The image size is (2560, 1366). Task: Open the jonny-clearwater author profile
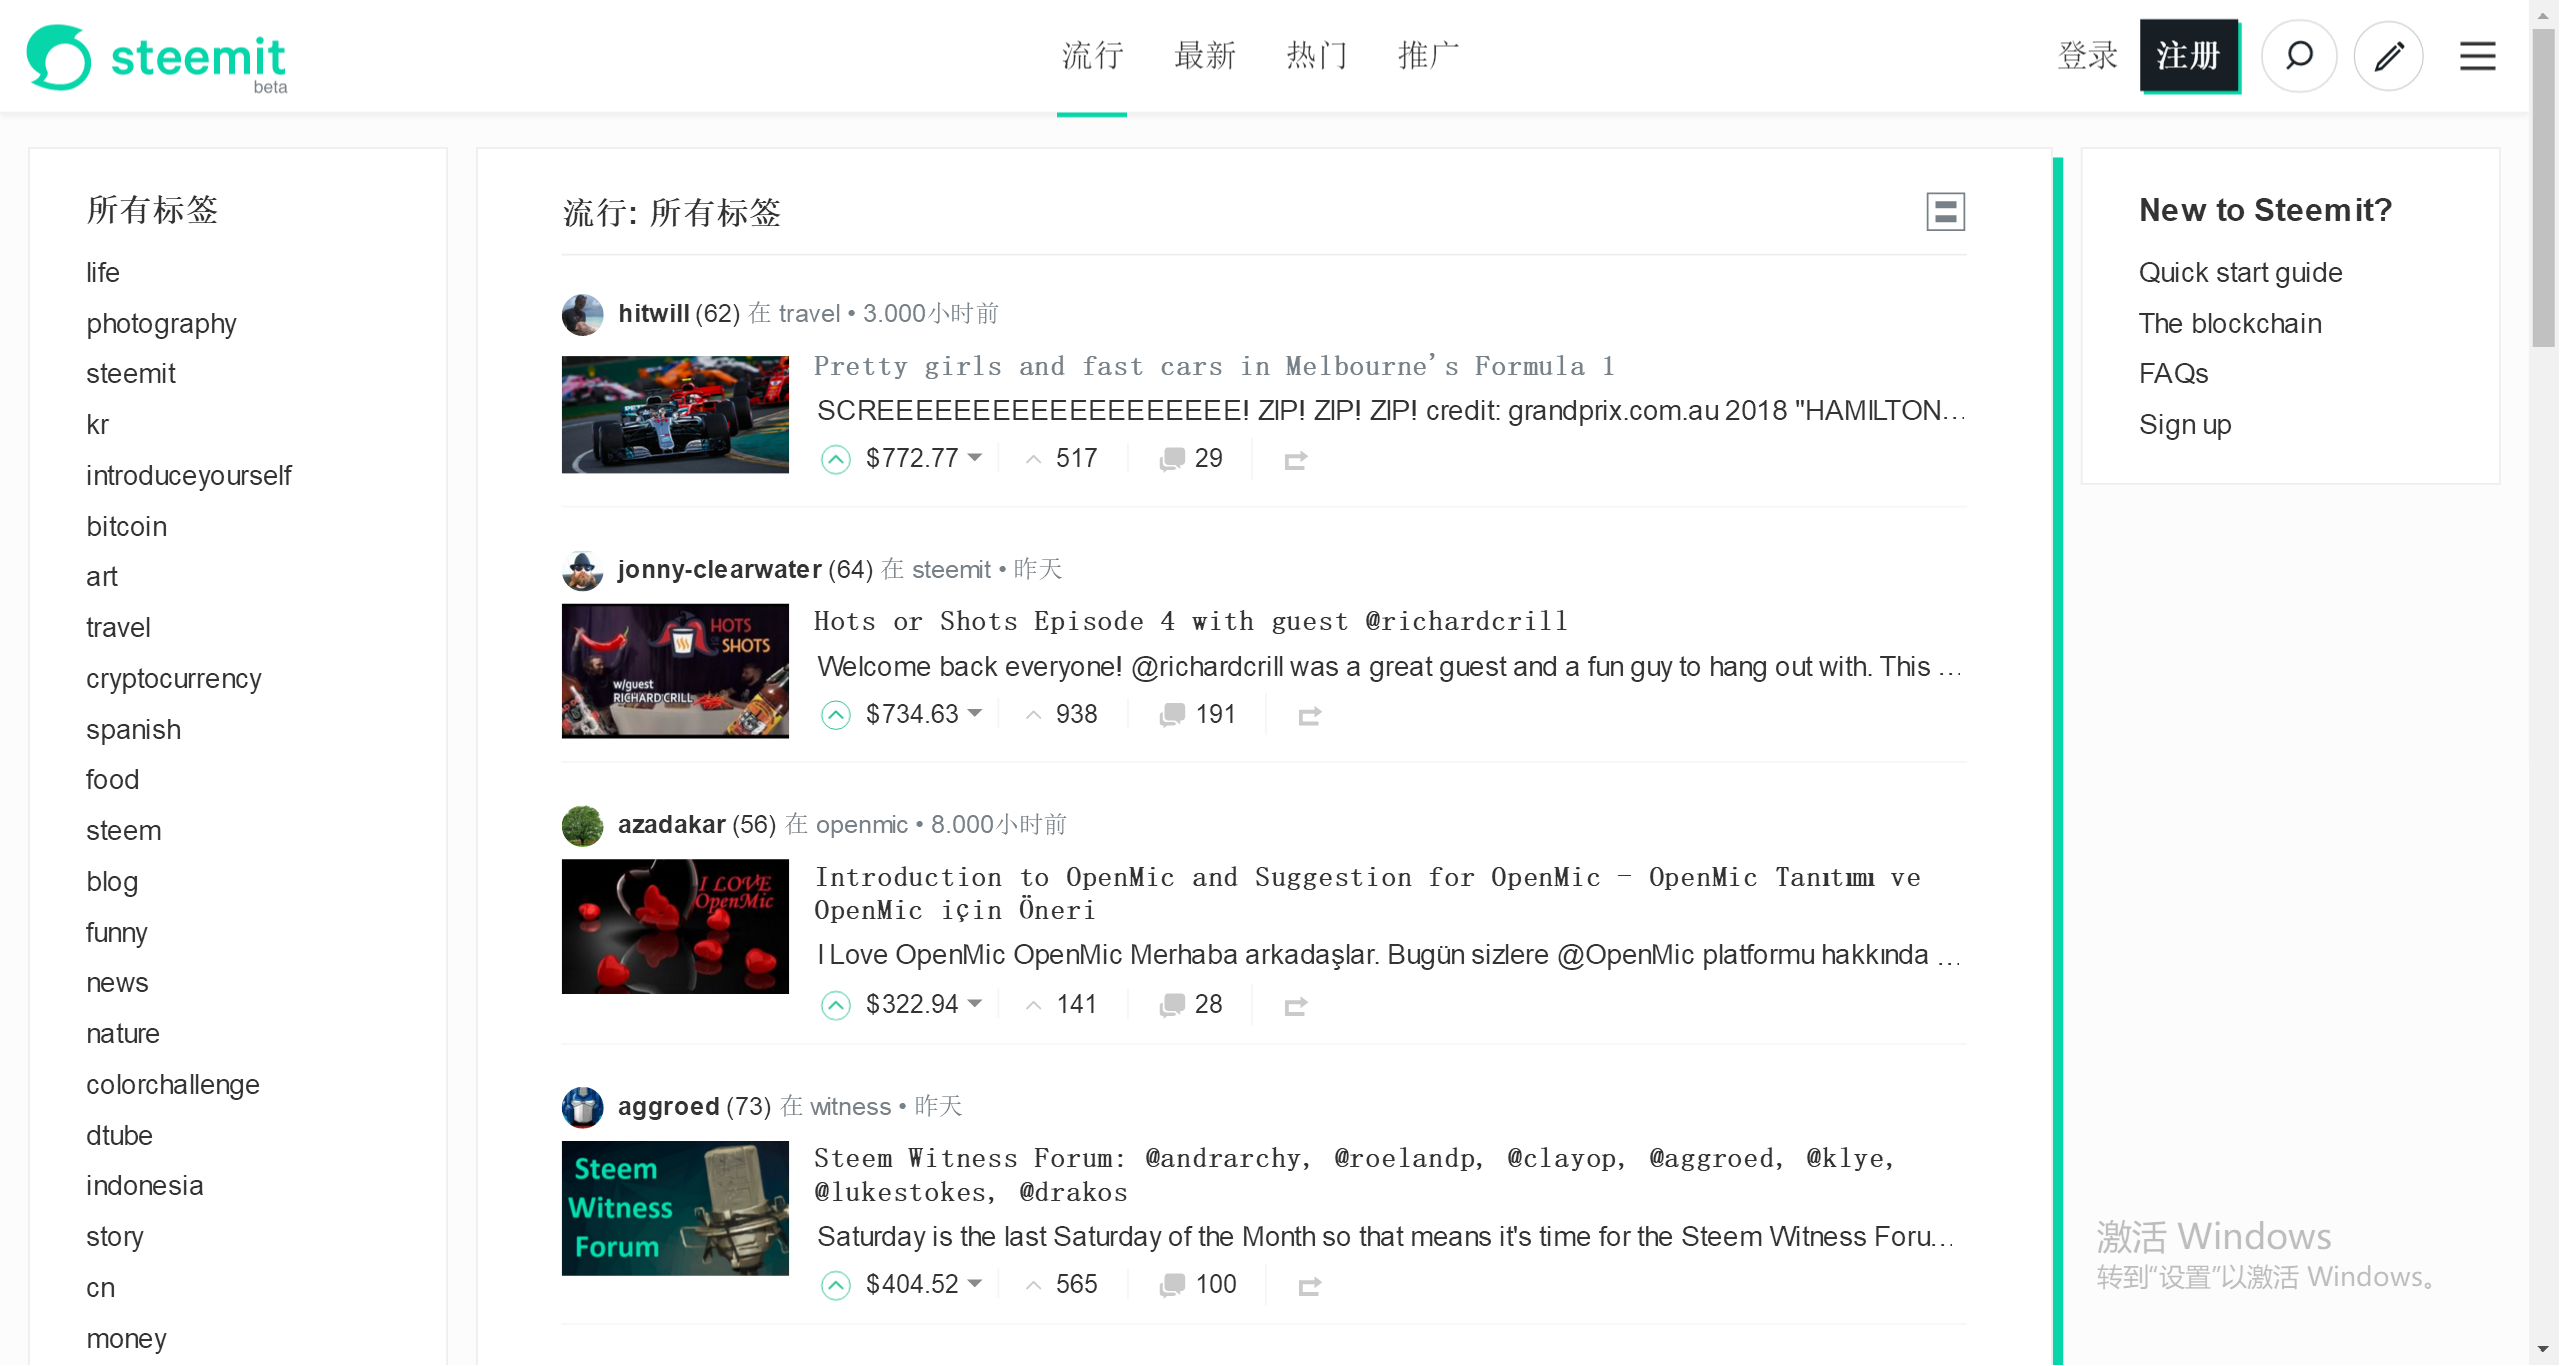719,570
